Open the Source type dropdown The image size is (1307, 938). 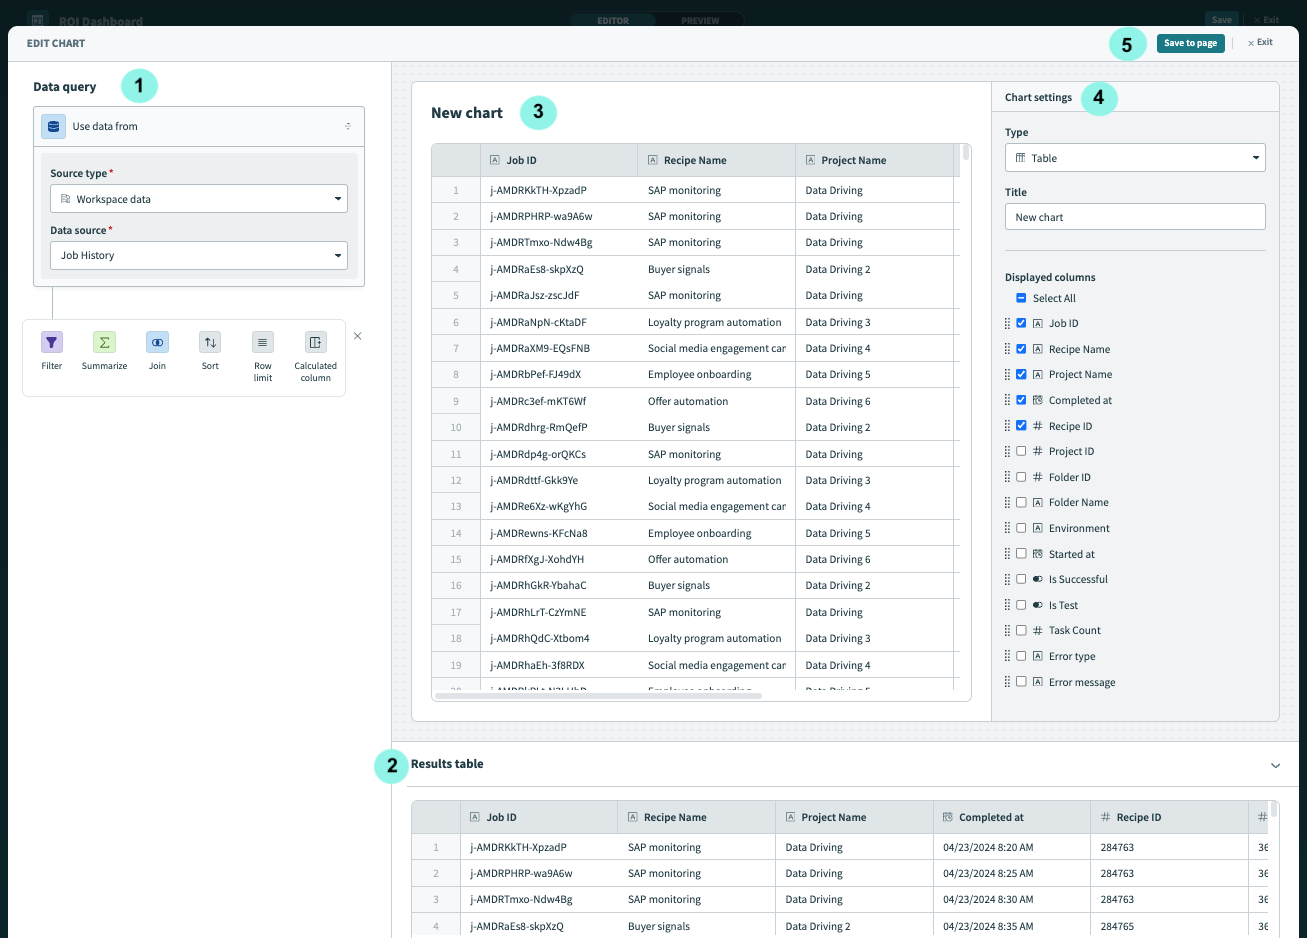coord(198,199)
